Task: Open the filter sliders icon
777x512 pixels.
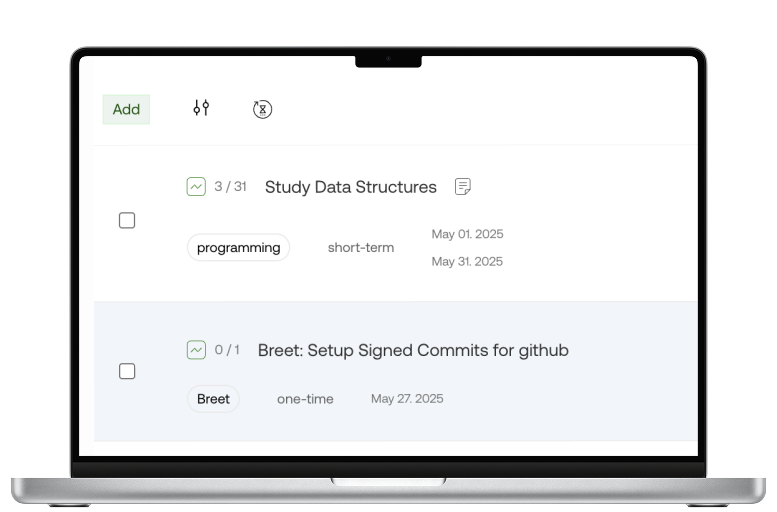Action: (201, 108)
